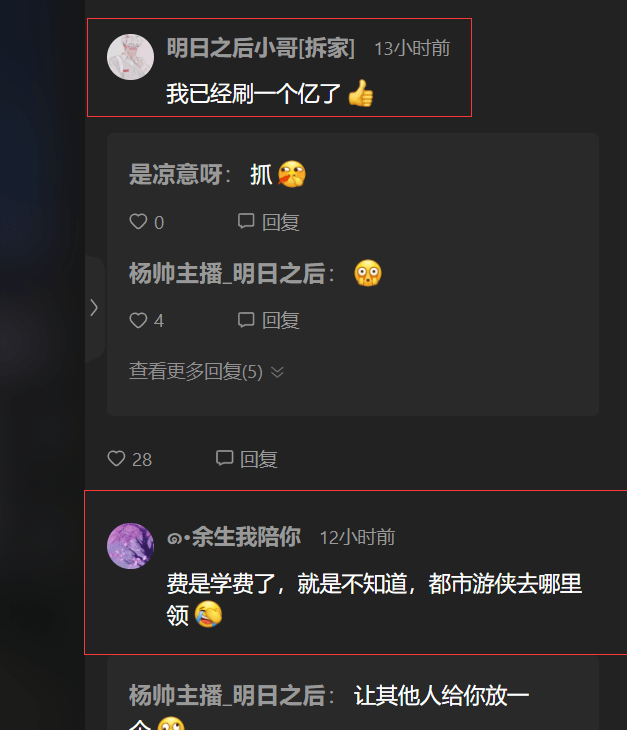Open 明日之后小哥[拆家]'s avatar

(130, 57)
